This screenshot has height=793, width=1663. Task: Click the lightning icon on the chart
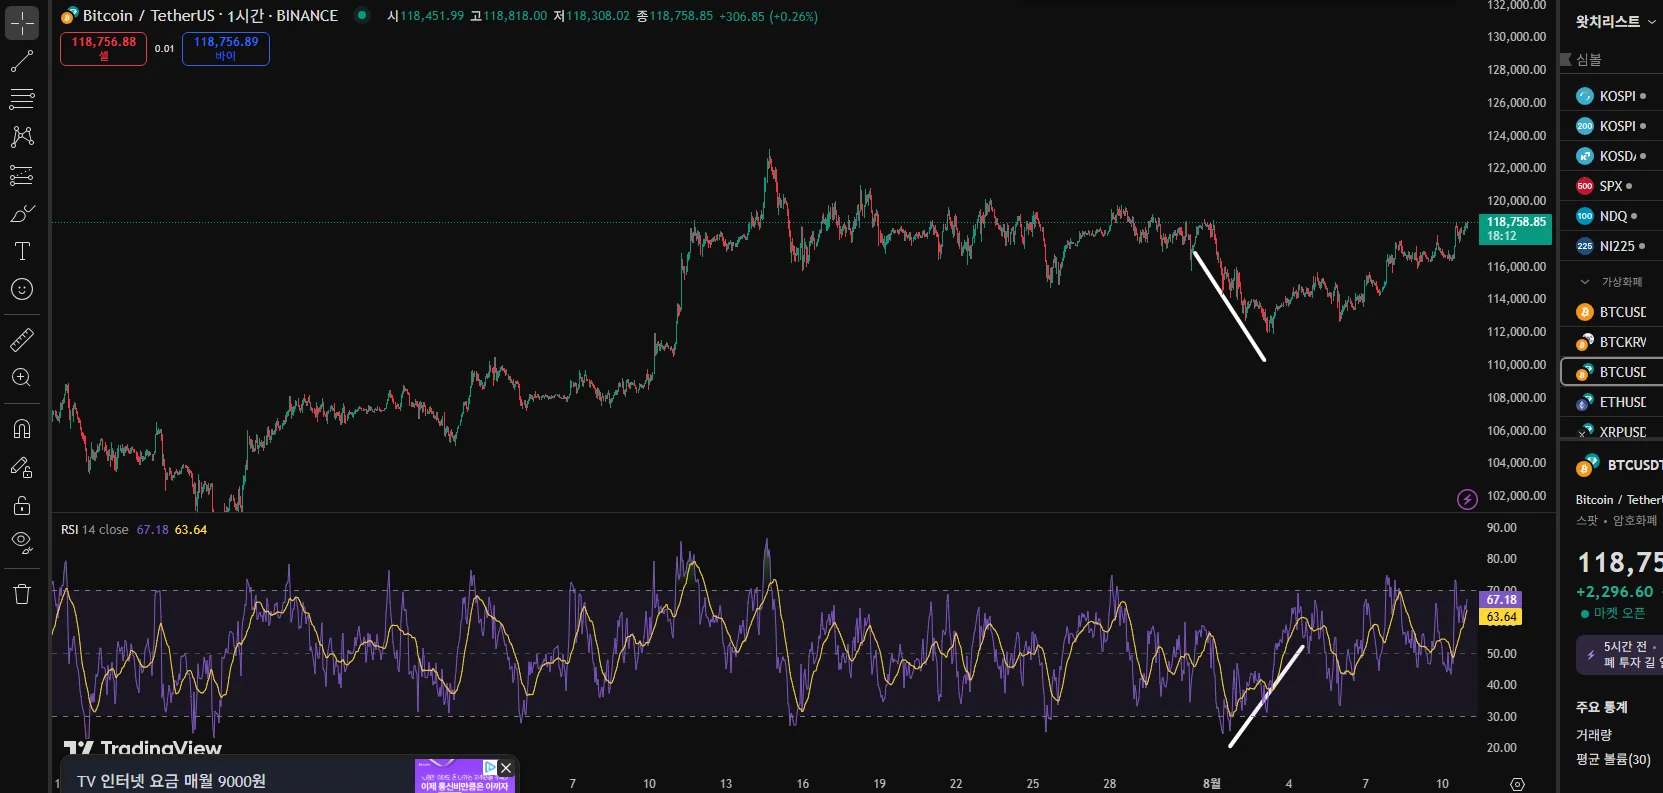click(1467, 499)
